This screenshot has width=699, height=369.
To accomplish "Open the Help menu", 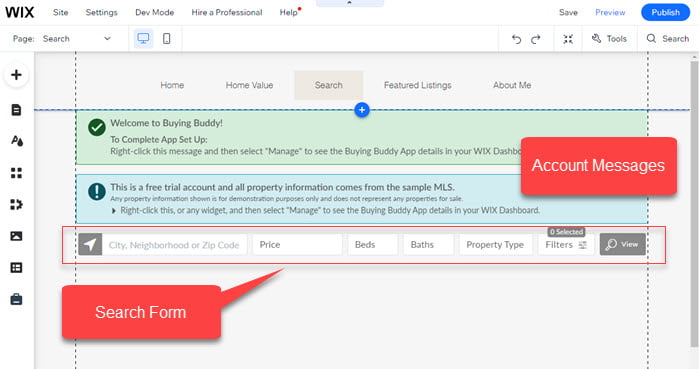I will point(289,12).
